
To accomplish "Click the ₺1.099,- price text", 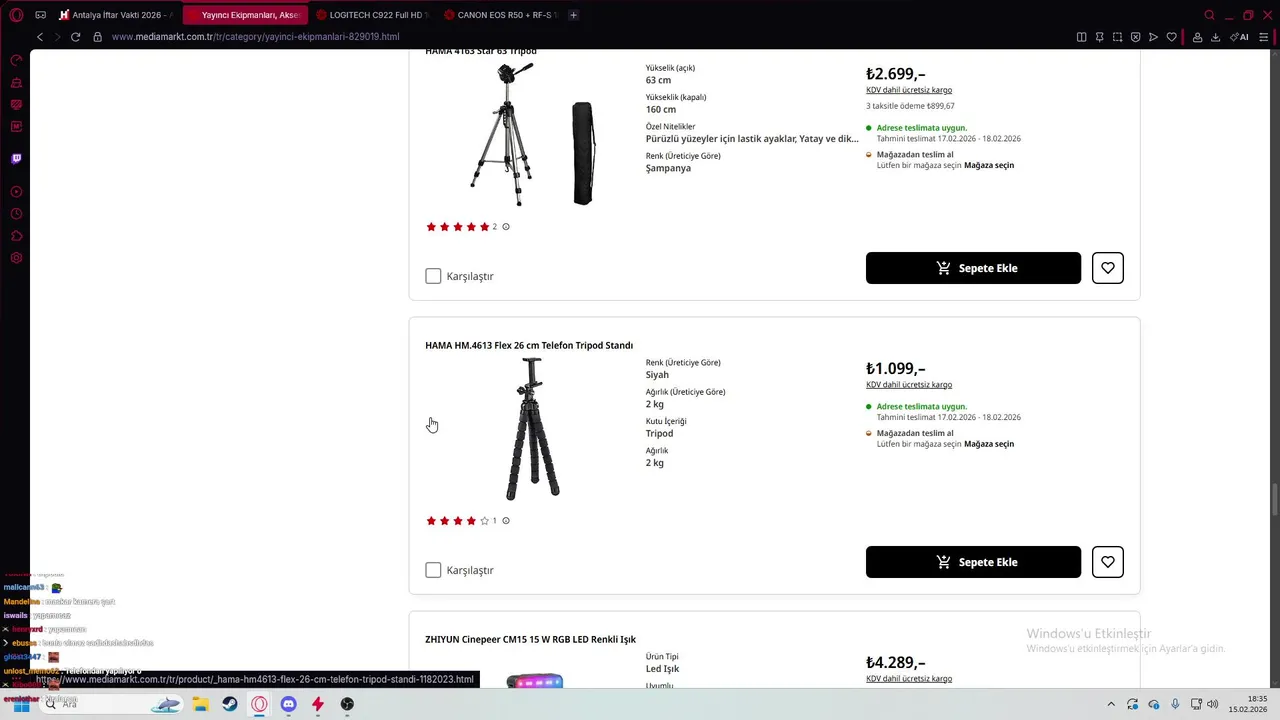I will click(x=896, y=368).
